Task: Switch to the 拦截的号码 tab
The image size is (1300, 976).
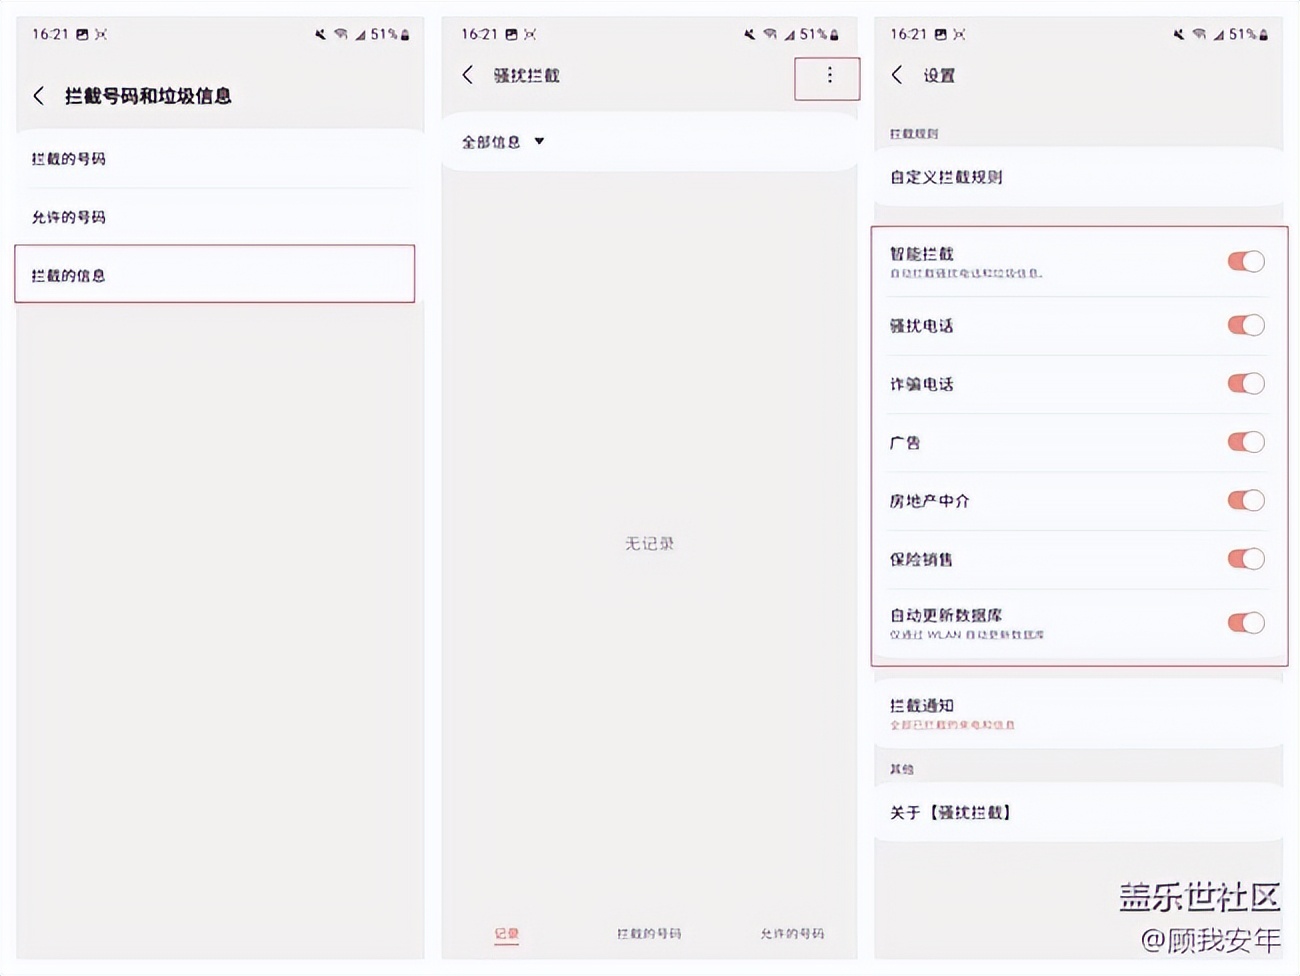Action: click(647, 932)
